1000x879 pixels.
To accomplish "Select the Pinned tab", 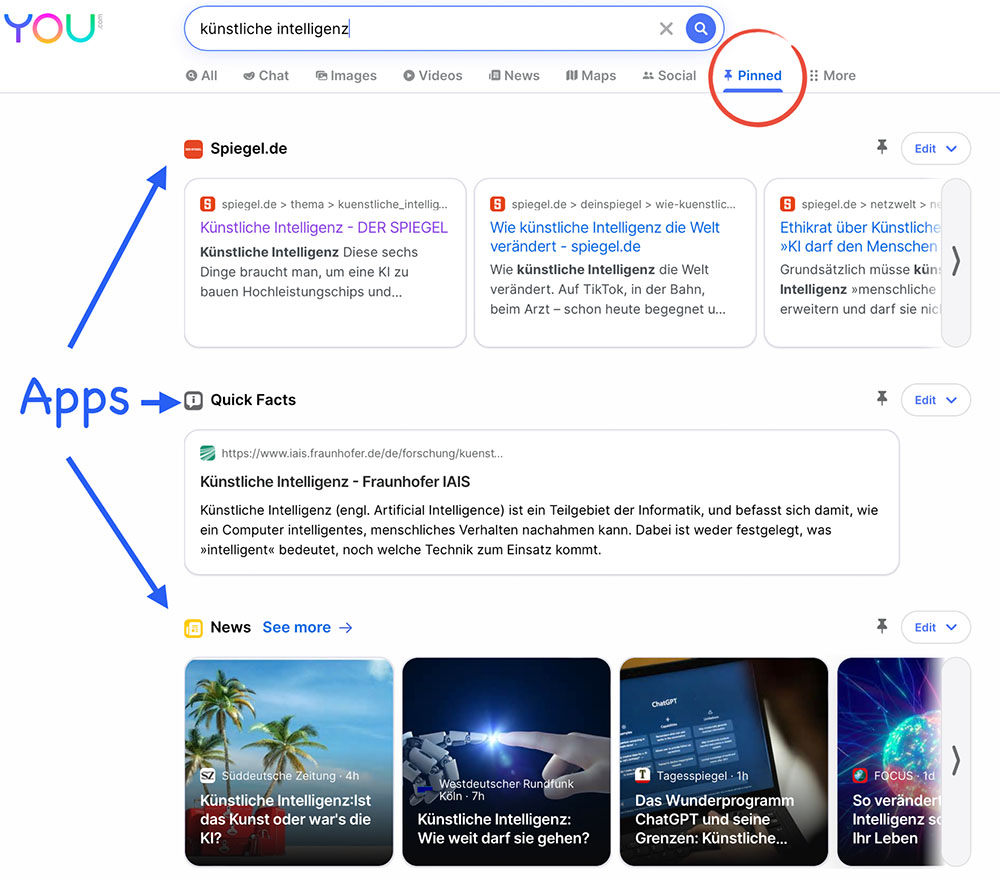I will 753,75.
